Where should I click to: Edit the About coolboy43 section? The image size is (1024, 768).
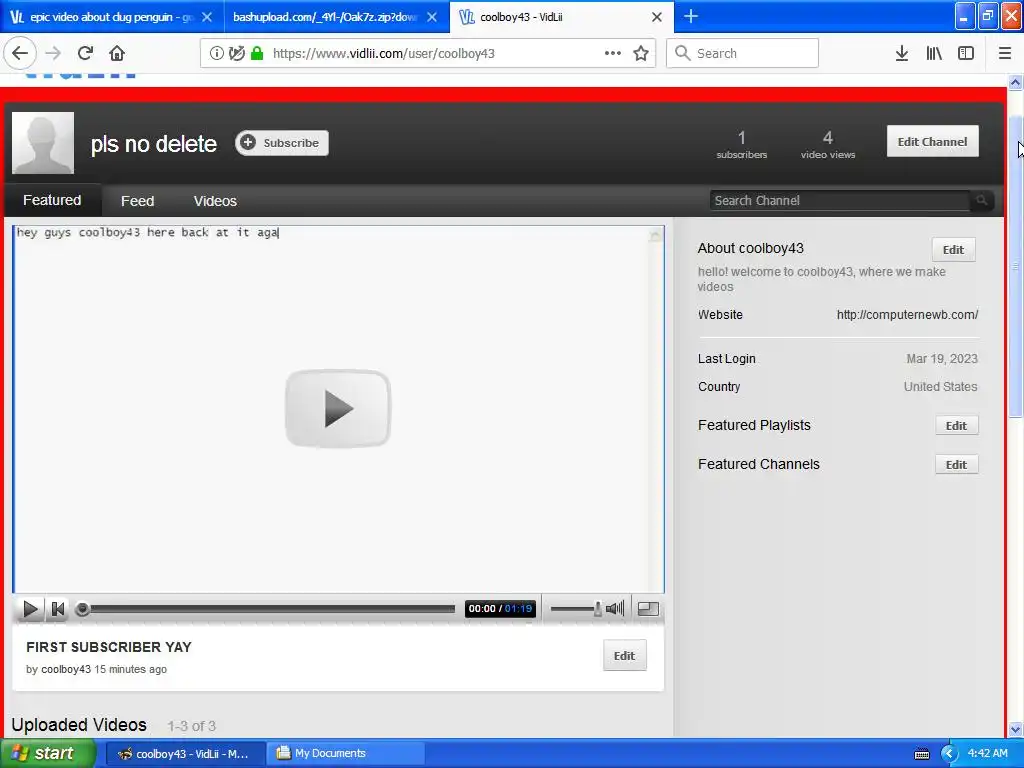point(953,249)
